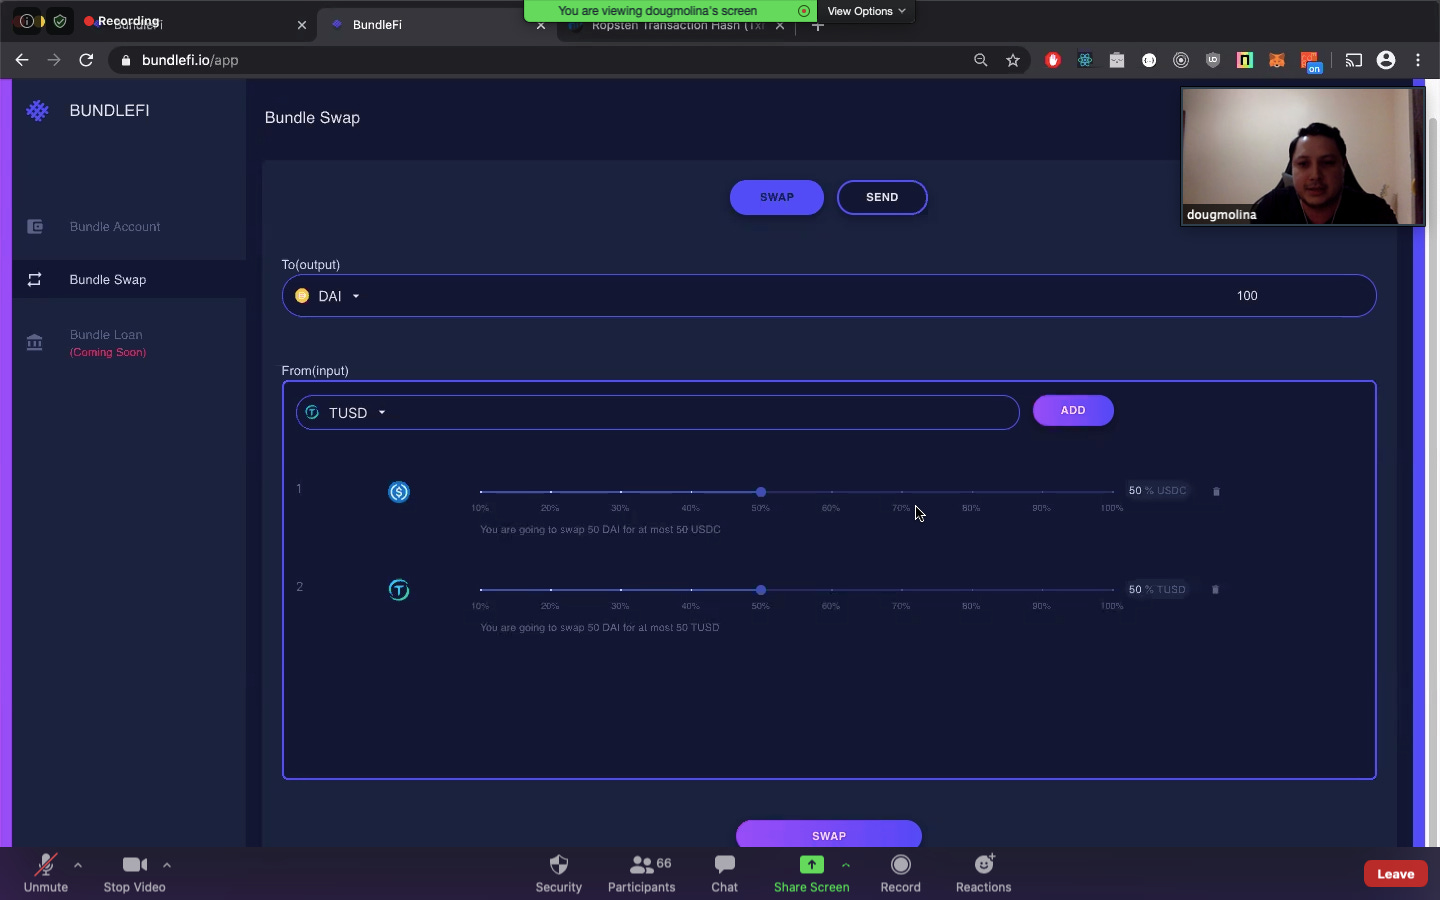
Task: Select the SWAP mode pill at top
Action: click(777, 197)
